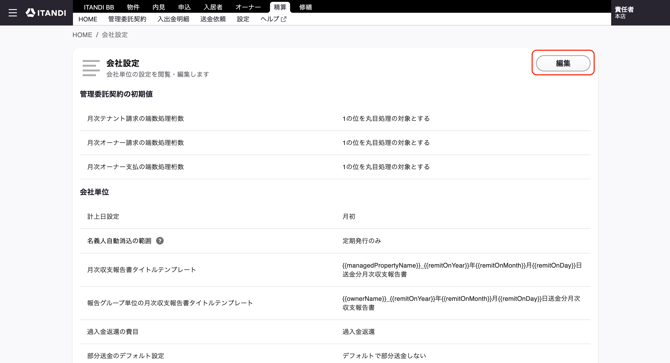Click the 部分送金のデフォルト設定 label
Viewport: 670px width, 363px height.
[x=126, y=356]
